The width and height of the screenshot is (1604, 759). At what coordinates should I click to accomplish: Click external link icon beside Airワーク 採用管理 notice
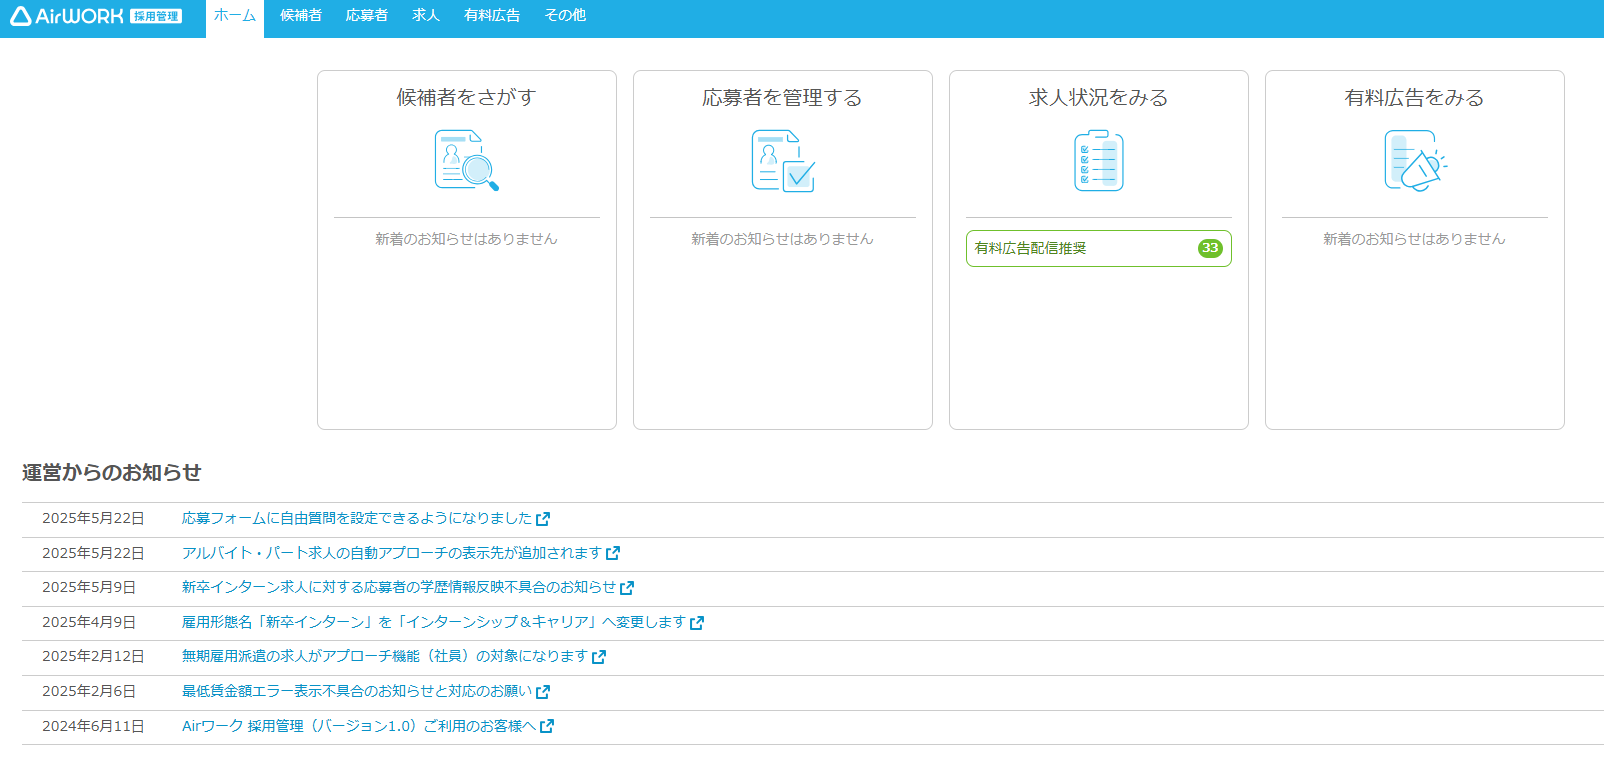tap(547, 727)
